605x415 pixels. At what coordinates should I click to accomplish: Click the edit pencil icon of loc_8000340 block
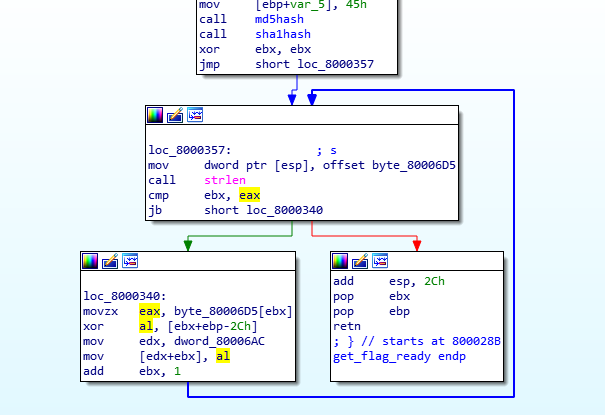point(110,261)
